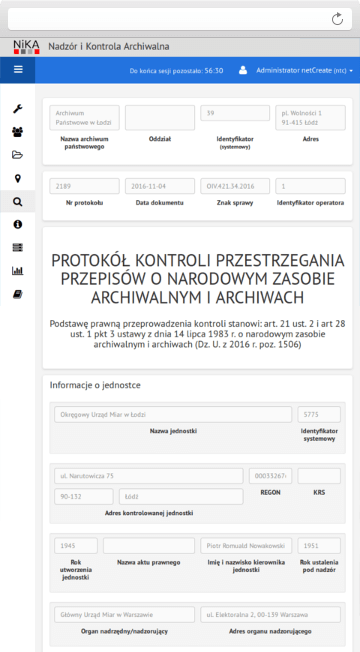The width and height of the screenshot is (360, 652).
Task: Click the NiKA logo
Action: [26, 47]
